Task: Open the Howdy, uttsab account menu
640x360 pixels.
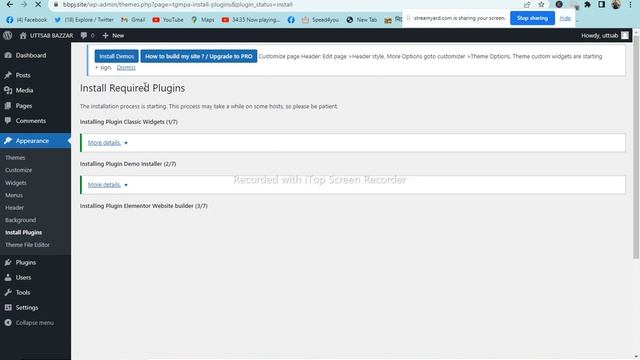Action: pos(604,36)
